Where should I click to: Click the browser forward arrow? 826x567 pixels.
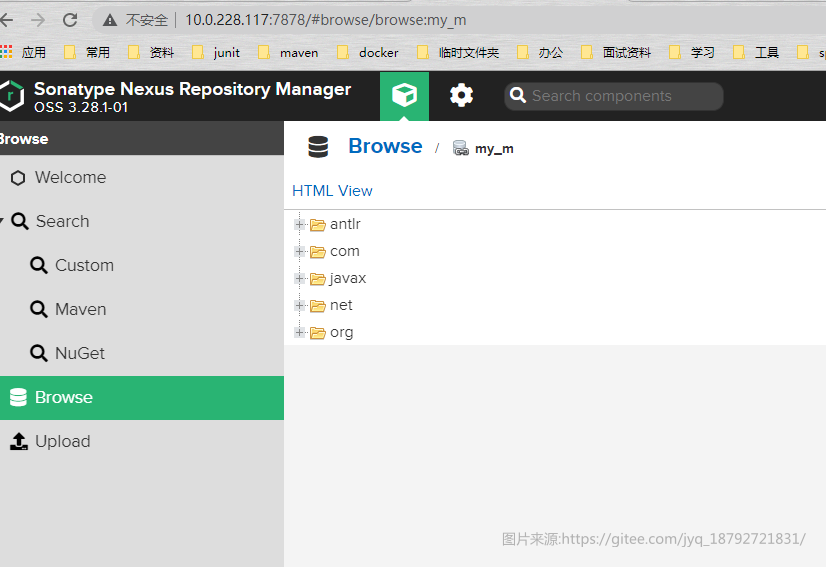click(x=38, y=20)
